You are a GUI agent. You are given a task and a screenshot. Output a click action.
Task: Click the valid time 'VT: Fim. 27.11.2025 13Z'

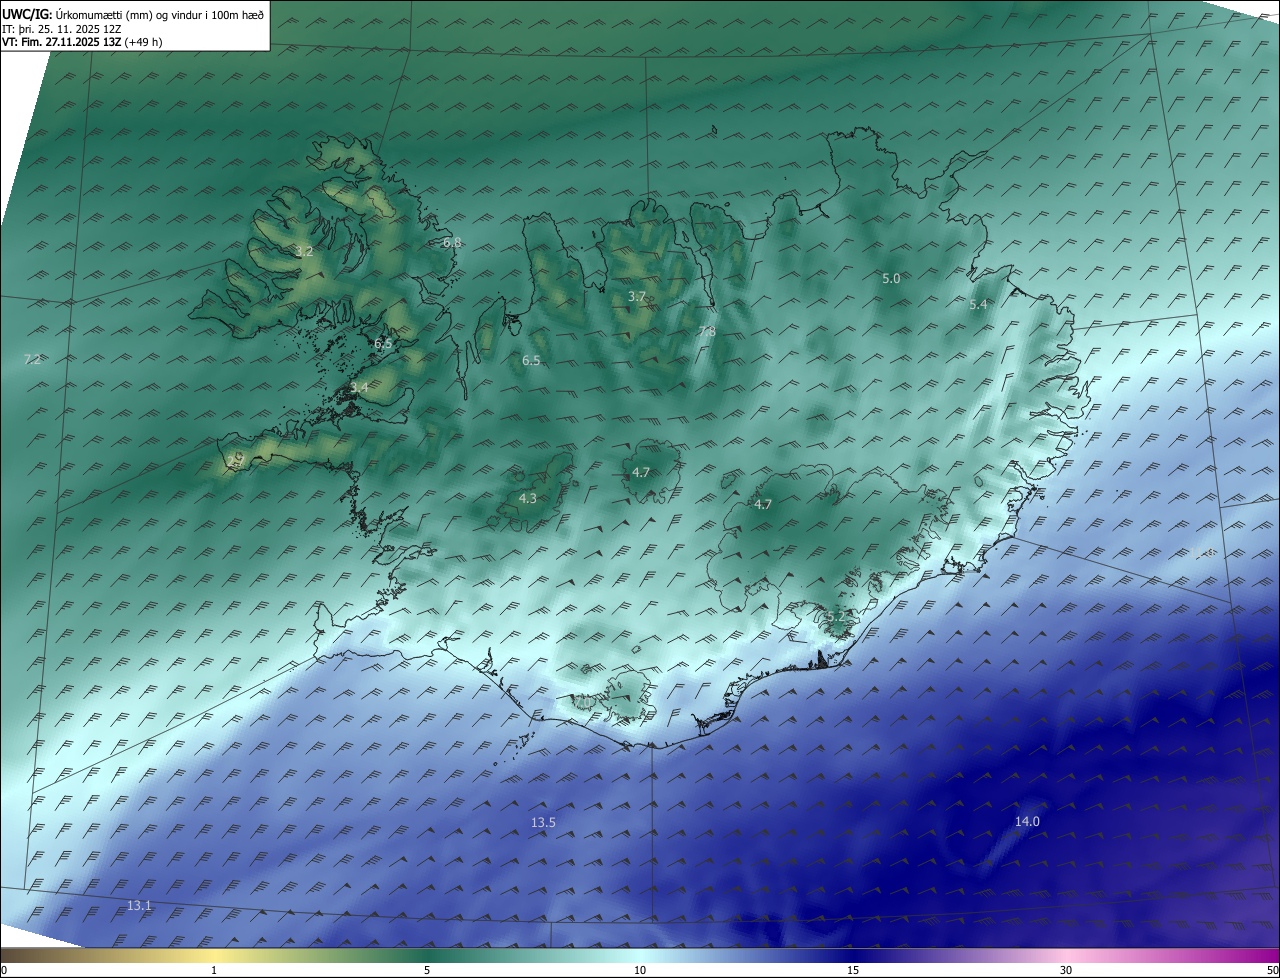coord(62,42)
